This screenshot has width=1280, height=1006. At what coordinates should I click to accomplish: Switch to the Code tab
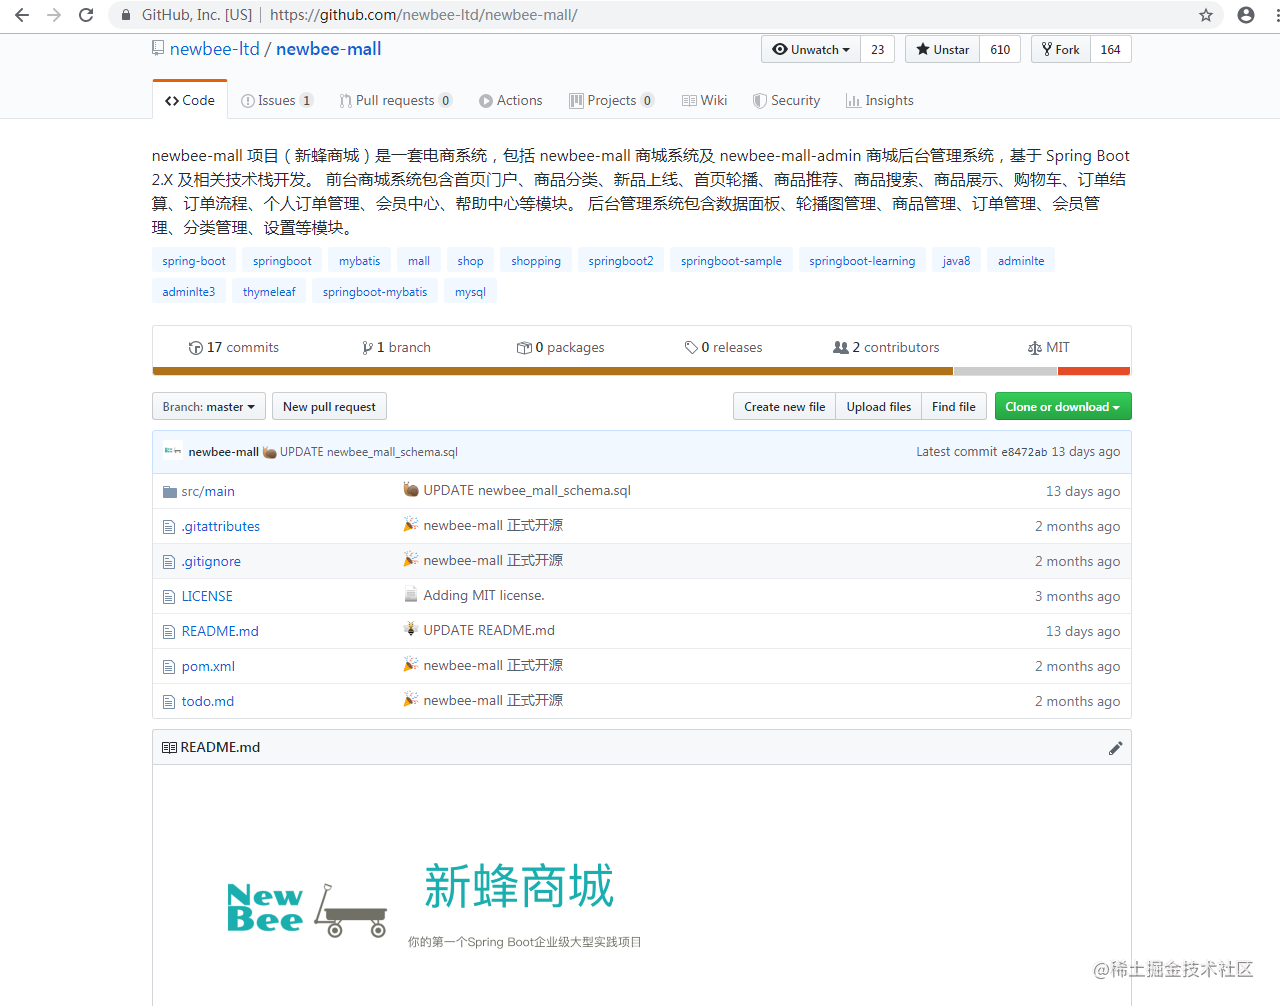(190, 101)
